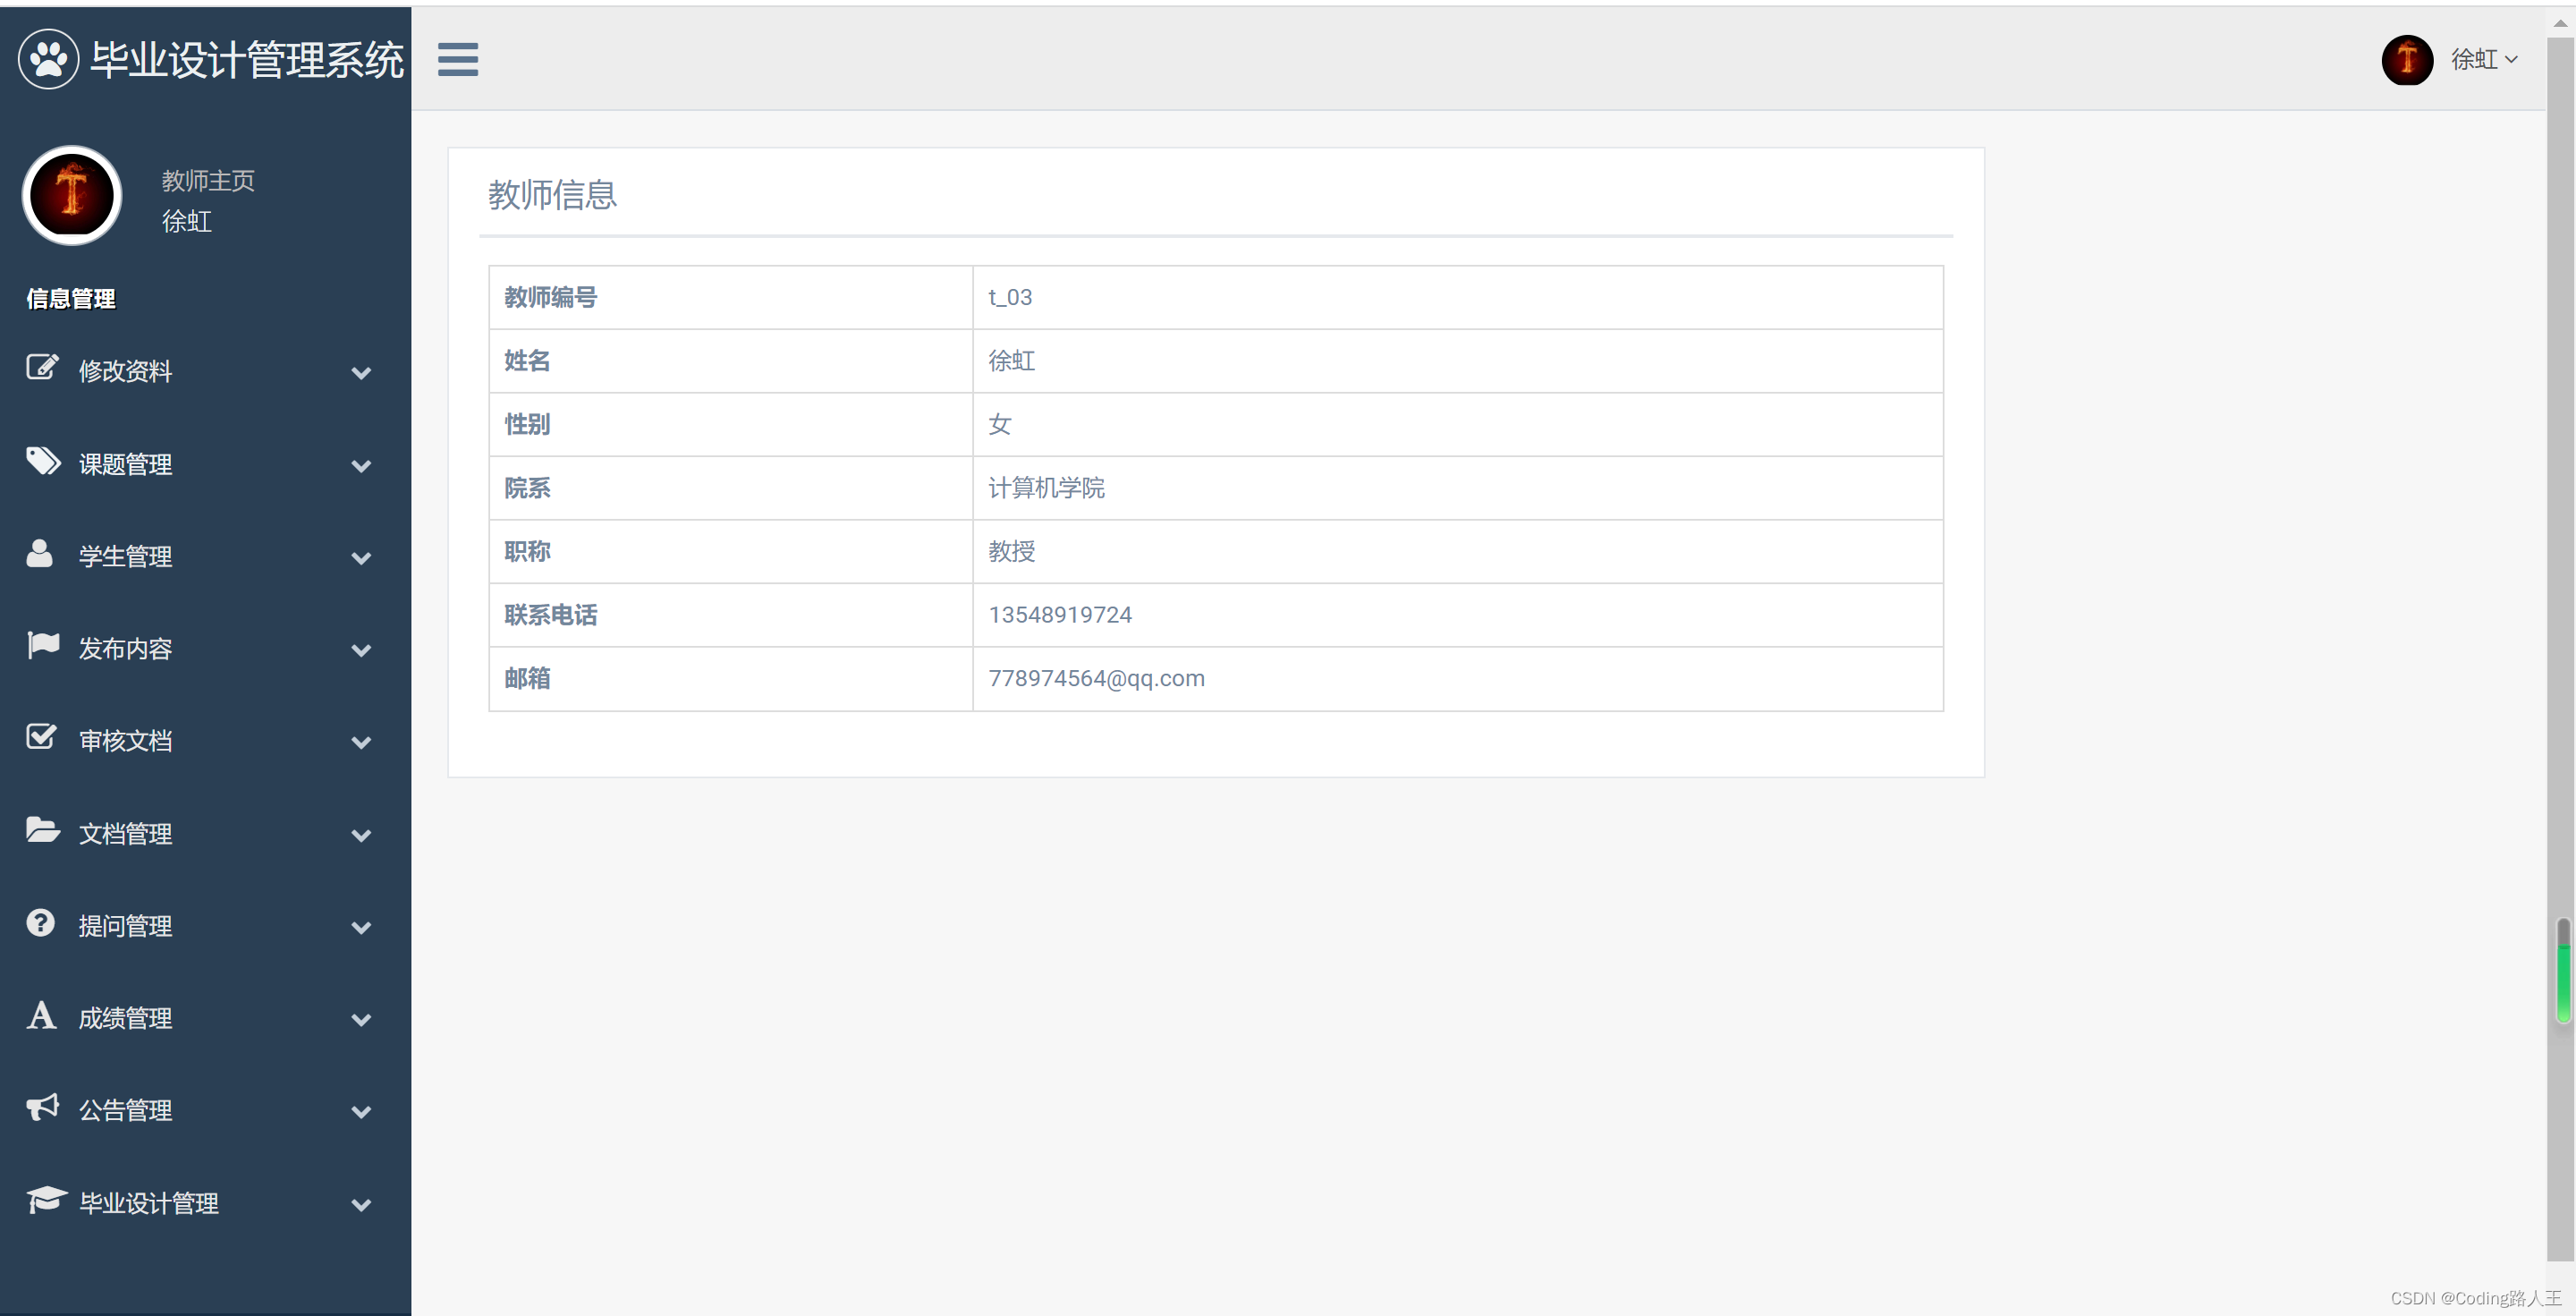Expand the 成绩管理 chevron
The height and width of the screenshot is (1316, 2576).
[362, 1020]
